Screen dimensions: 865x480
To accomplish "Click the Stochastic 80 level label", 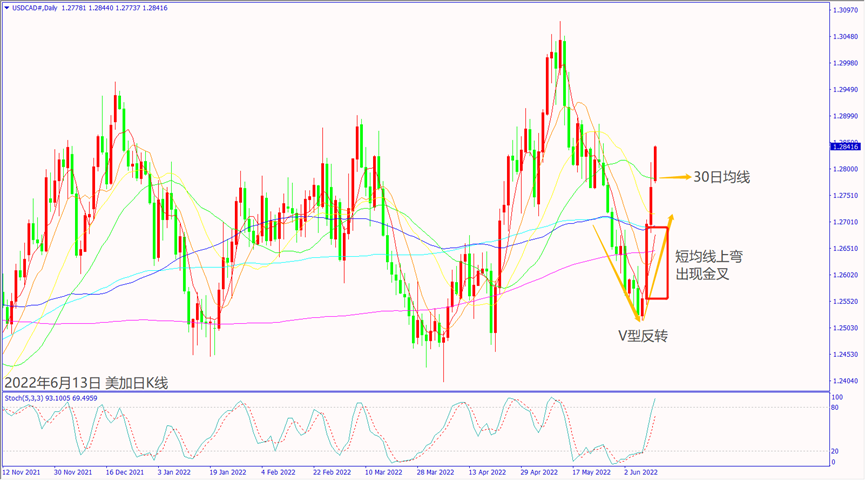I will [836, 408].
